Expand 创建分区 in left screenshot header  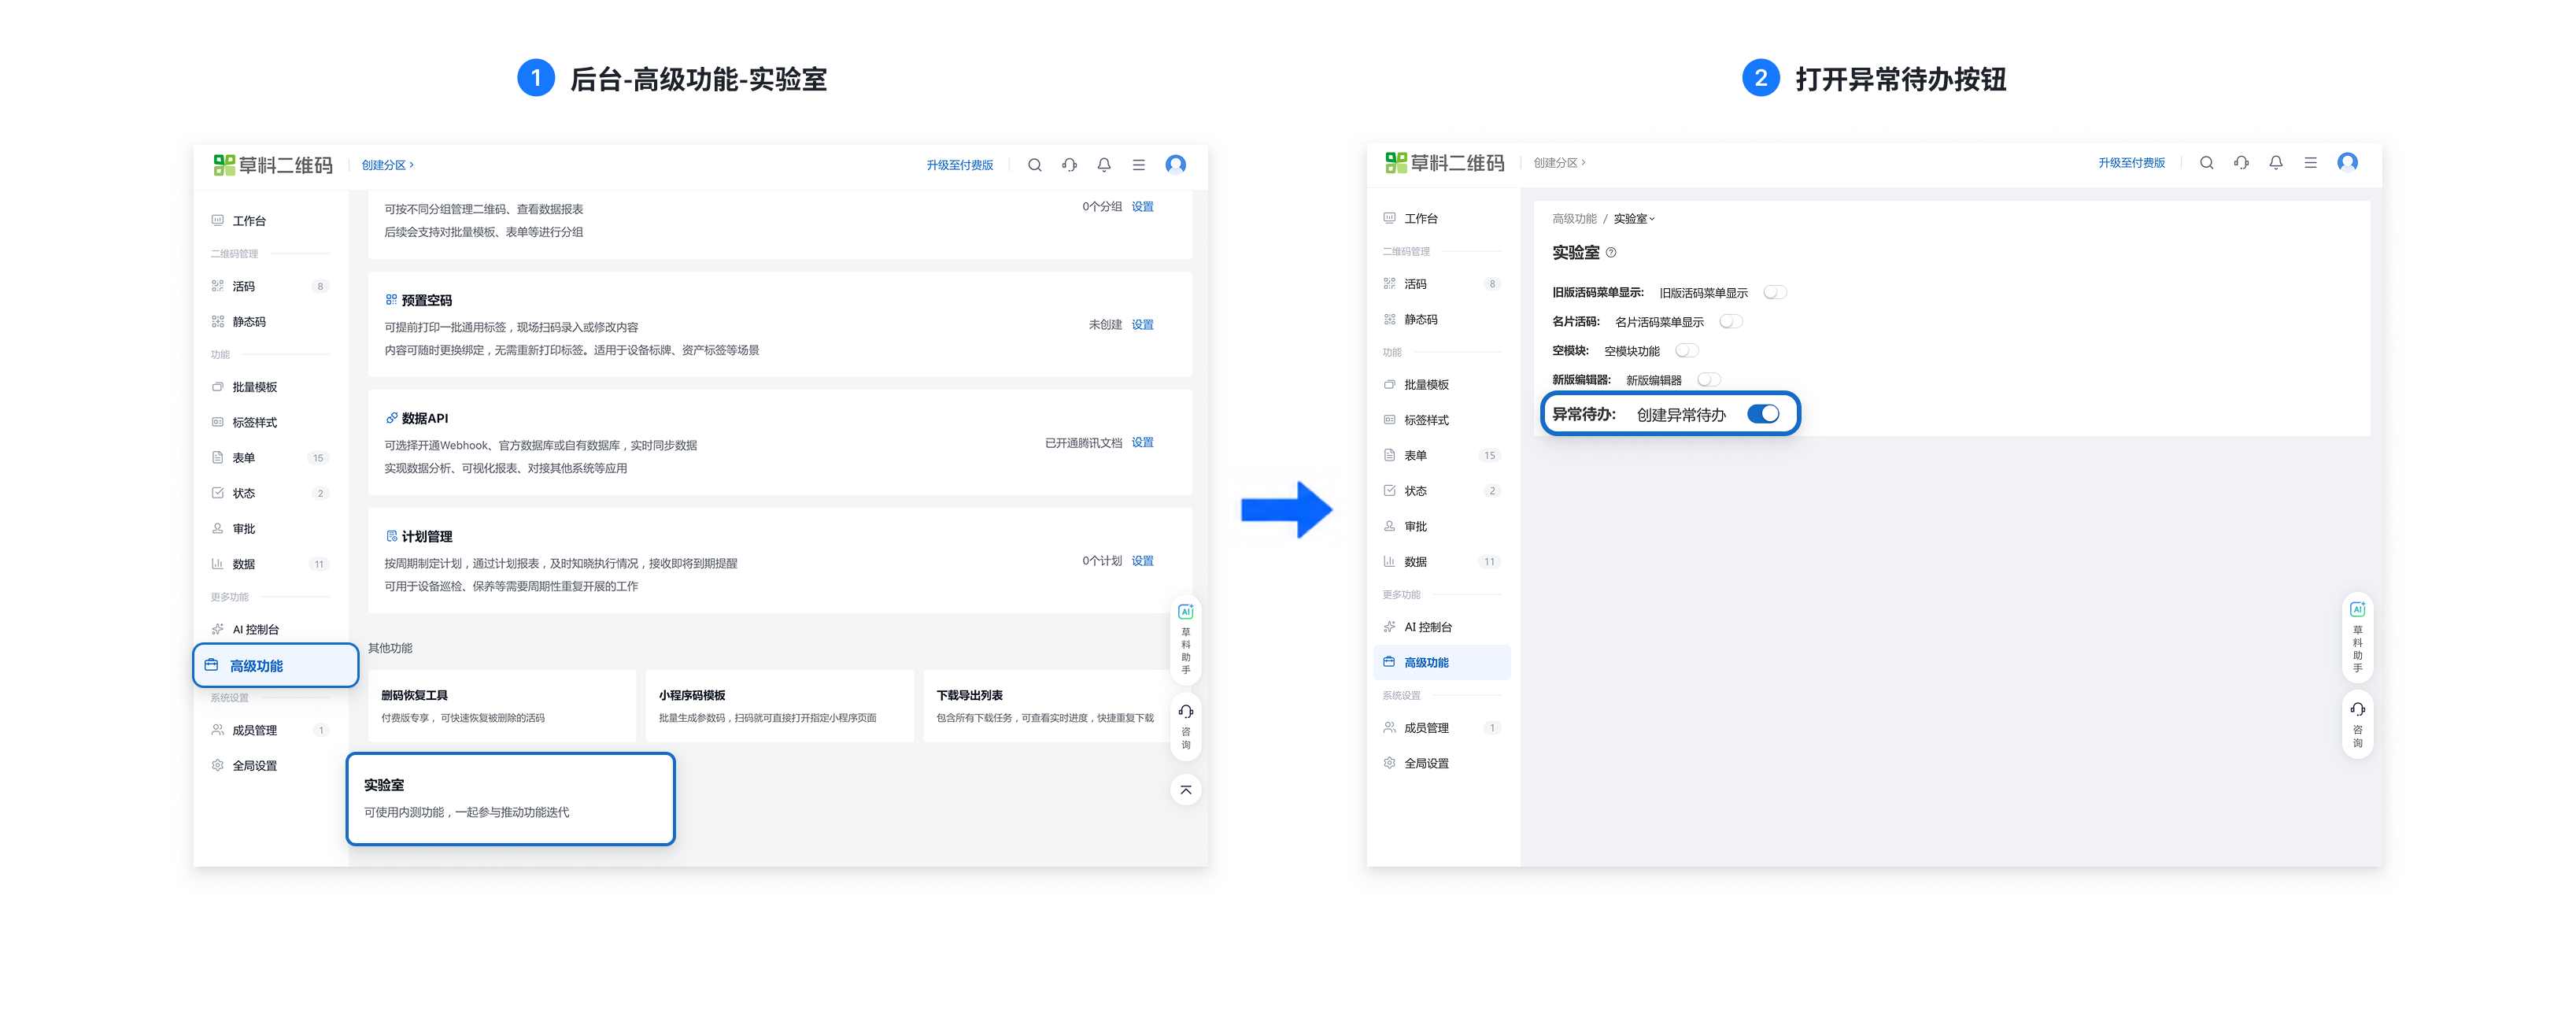tap(387, 165)
